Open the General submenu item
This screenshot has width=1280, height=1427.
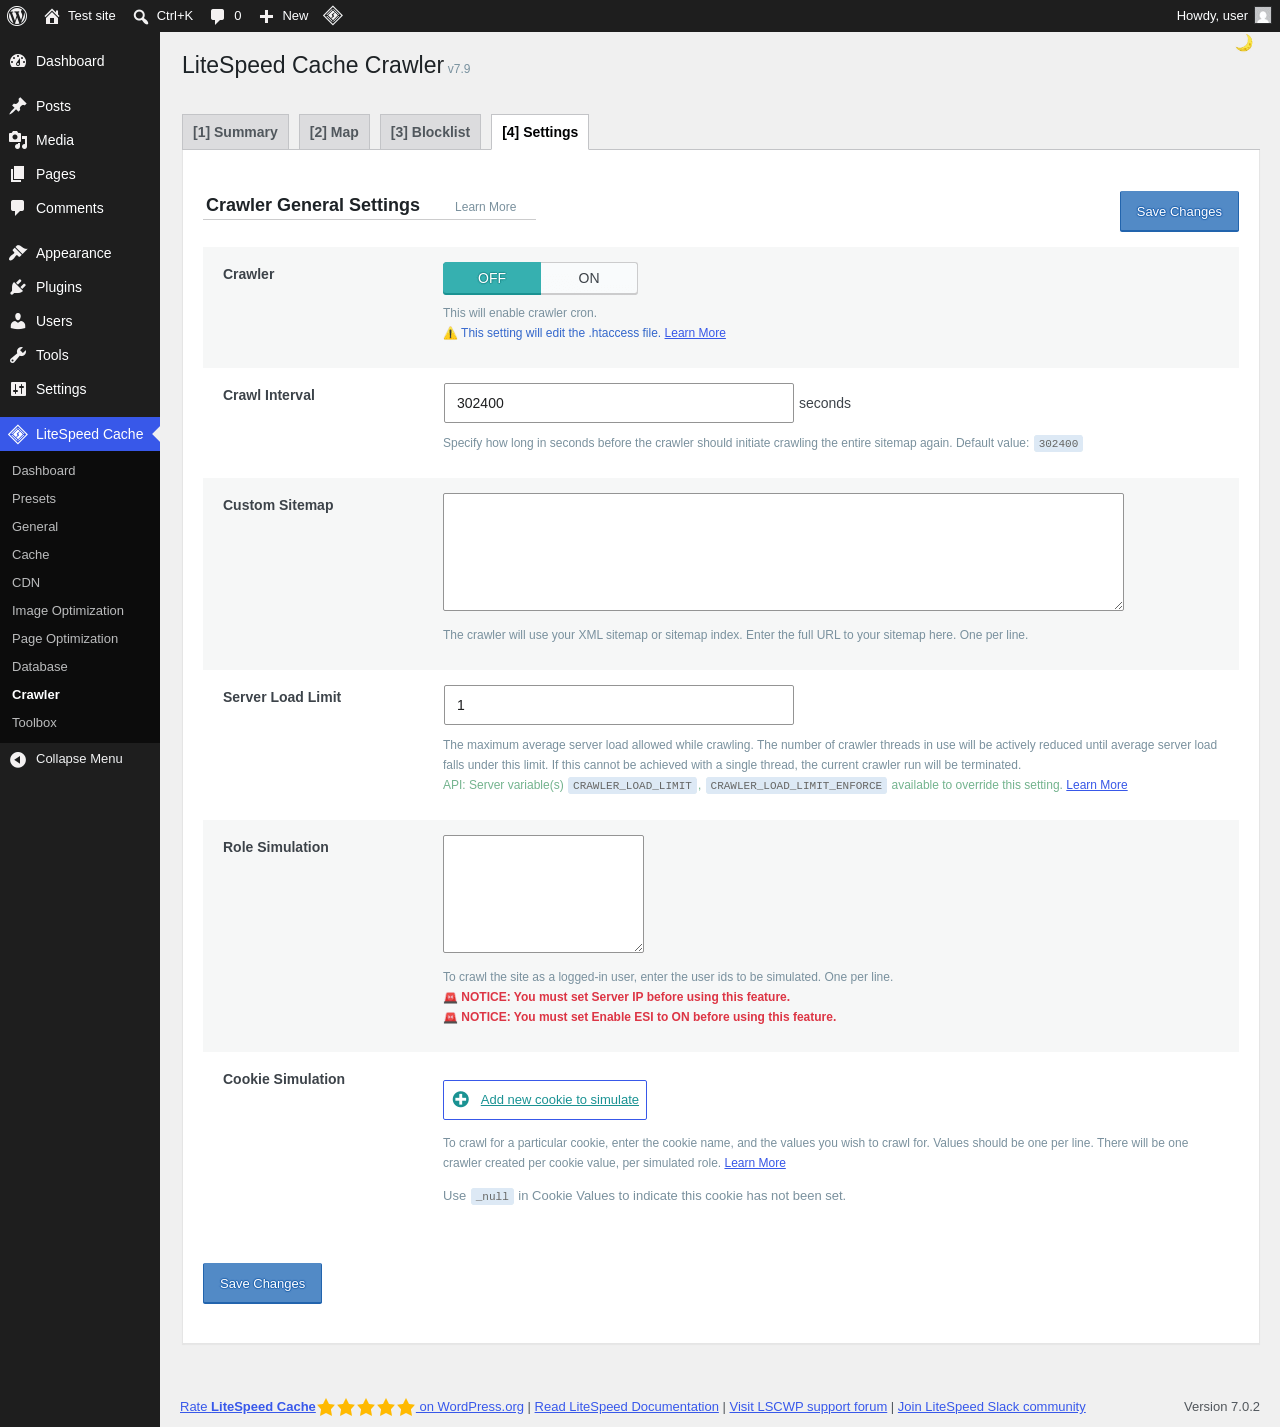pyautogui.click(x=35, y=527)
